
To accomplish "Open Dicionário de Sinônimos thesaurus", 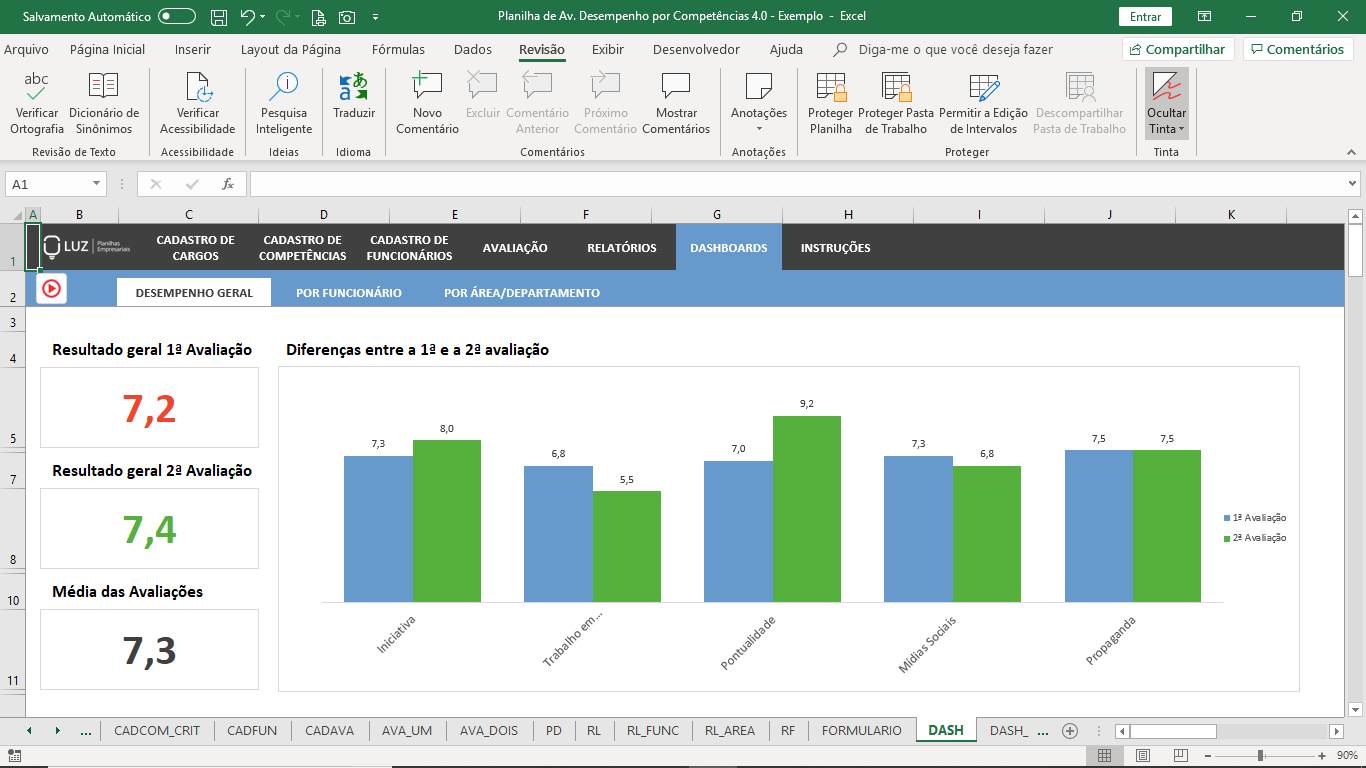I will [104, 103].
